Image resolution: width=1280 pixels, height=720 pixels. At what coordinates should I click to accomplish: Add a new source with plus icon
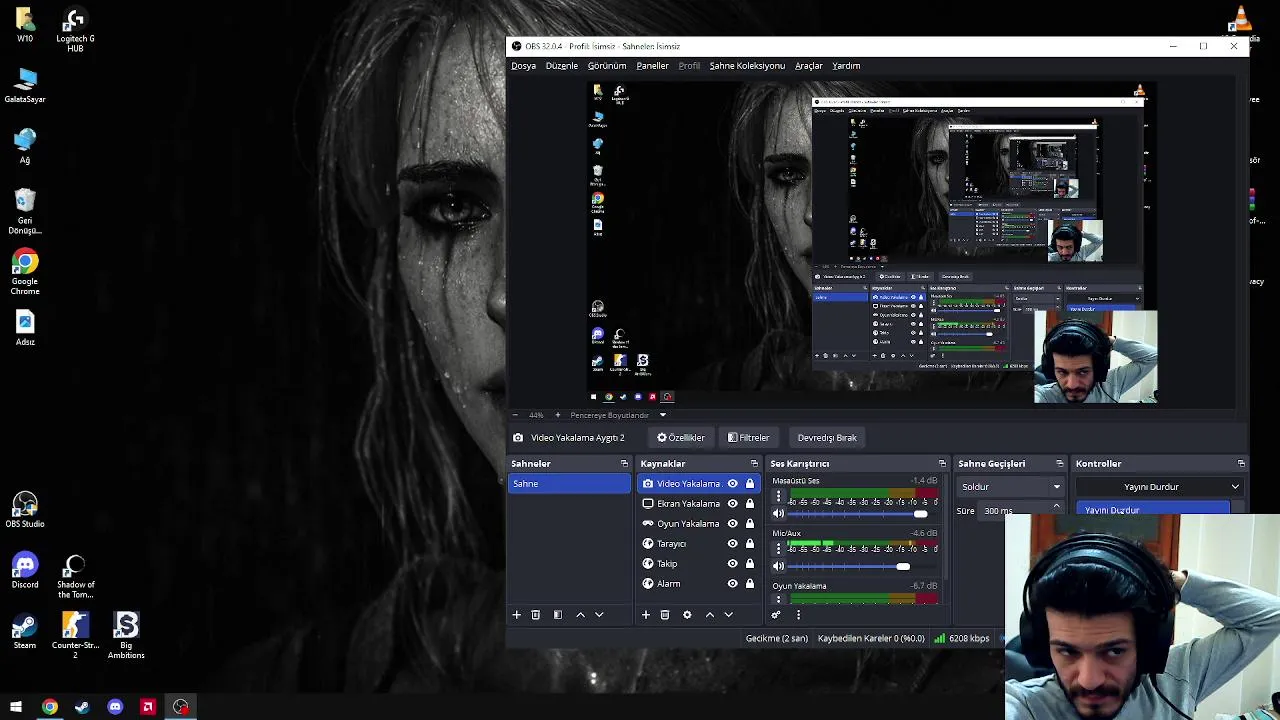(x=646, y=615)
